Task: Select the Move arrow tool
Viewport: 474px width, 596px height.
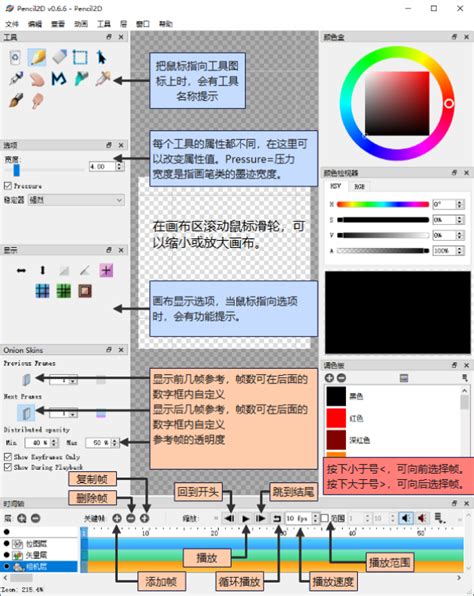Action: pyautogui.click(x=101, y=57)
